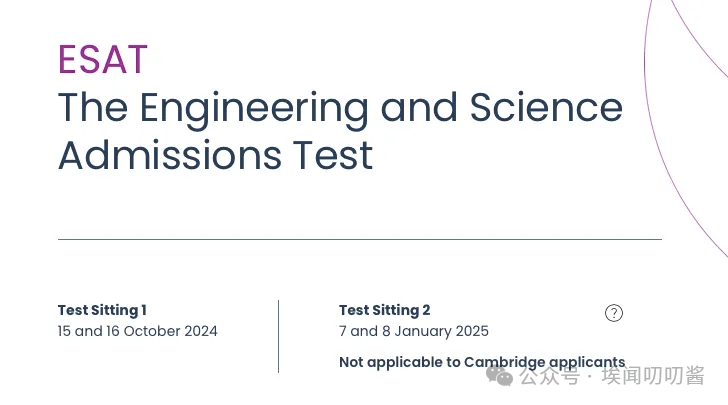Click the WeChat logo in watermark

pyautogui.click(x=500, y=376)
